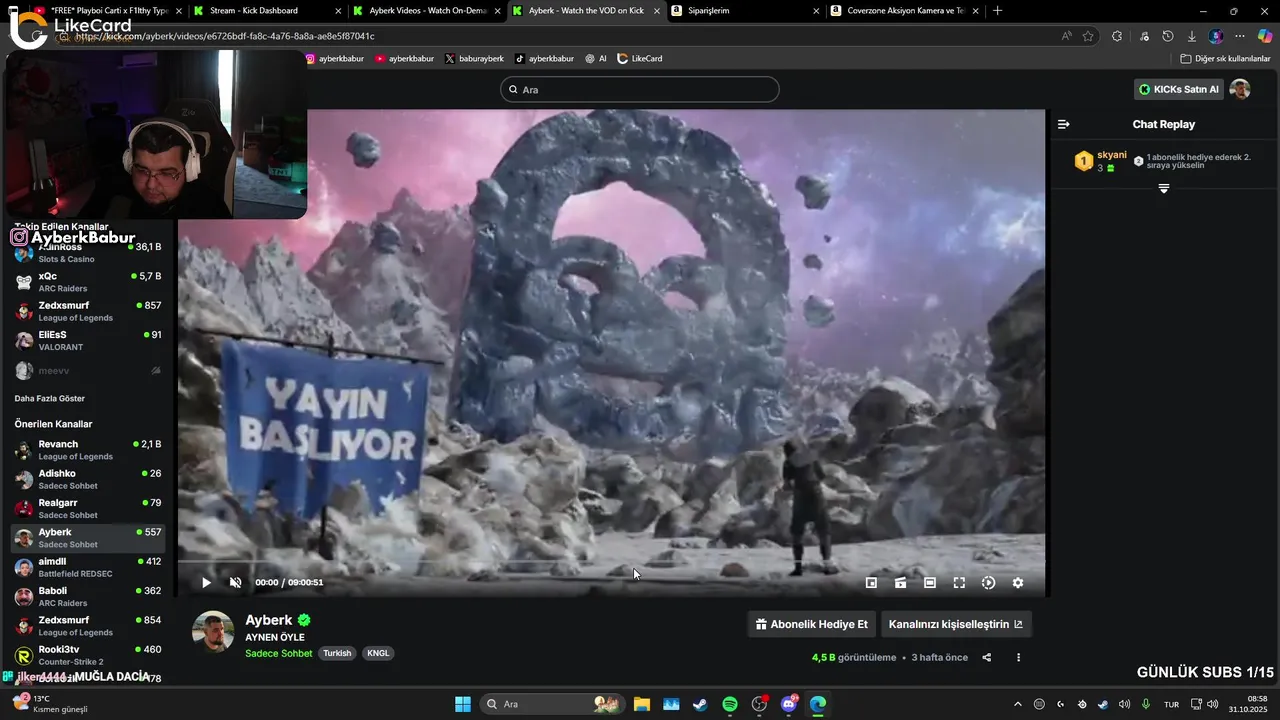The width and height of the screenshot is (1280, 720).
Task: Click Abonelik Hediye Et button
Action: pos(811,624)
